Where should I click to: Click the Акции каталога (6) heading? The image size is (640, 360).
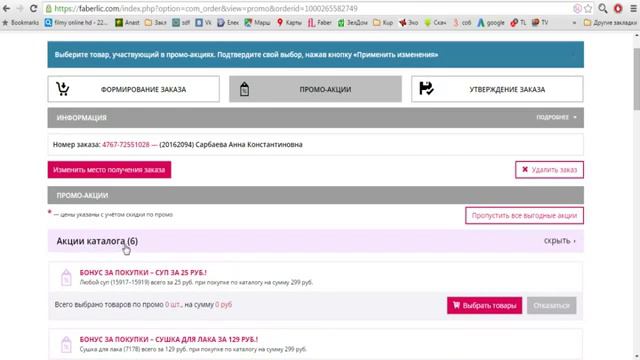pos(97,241)
